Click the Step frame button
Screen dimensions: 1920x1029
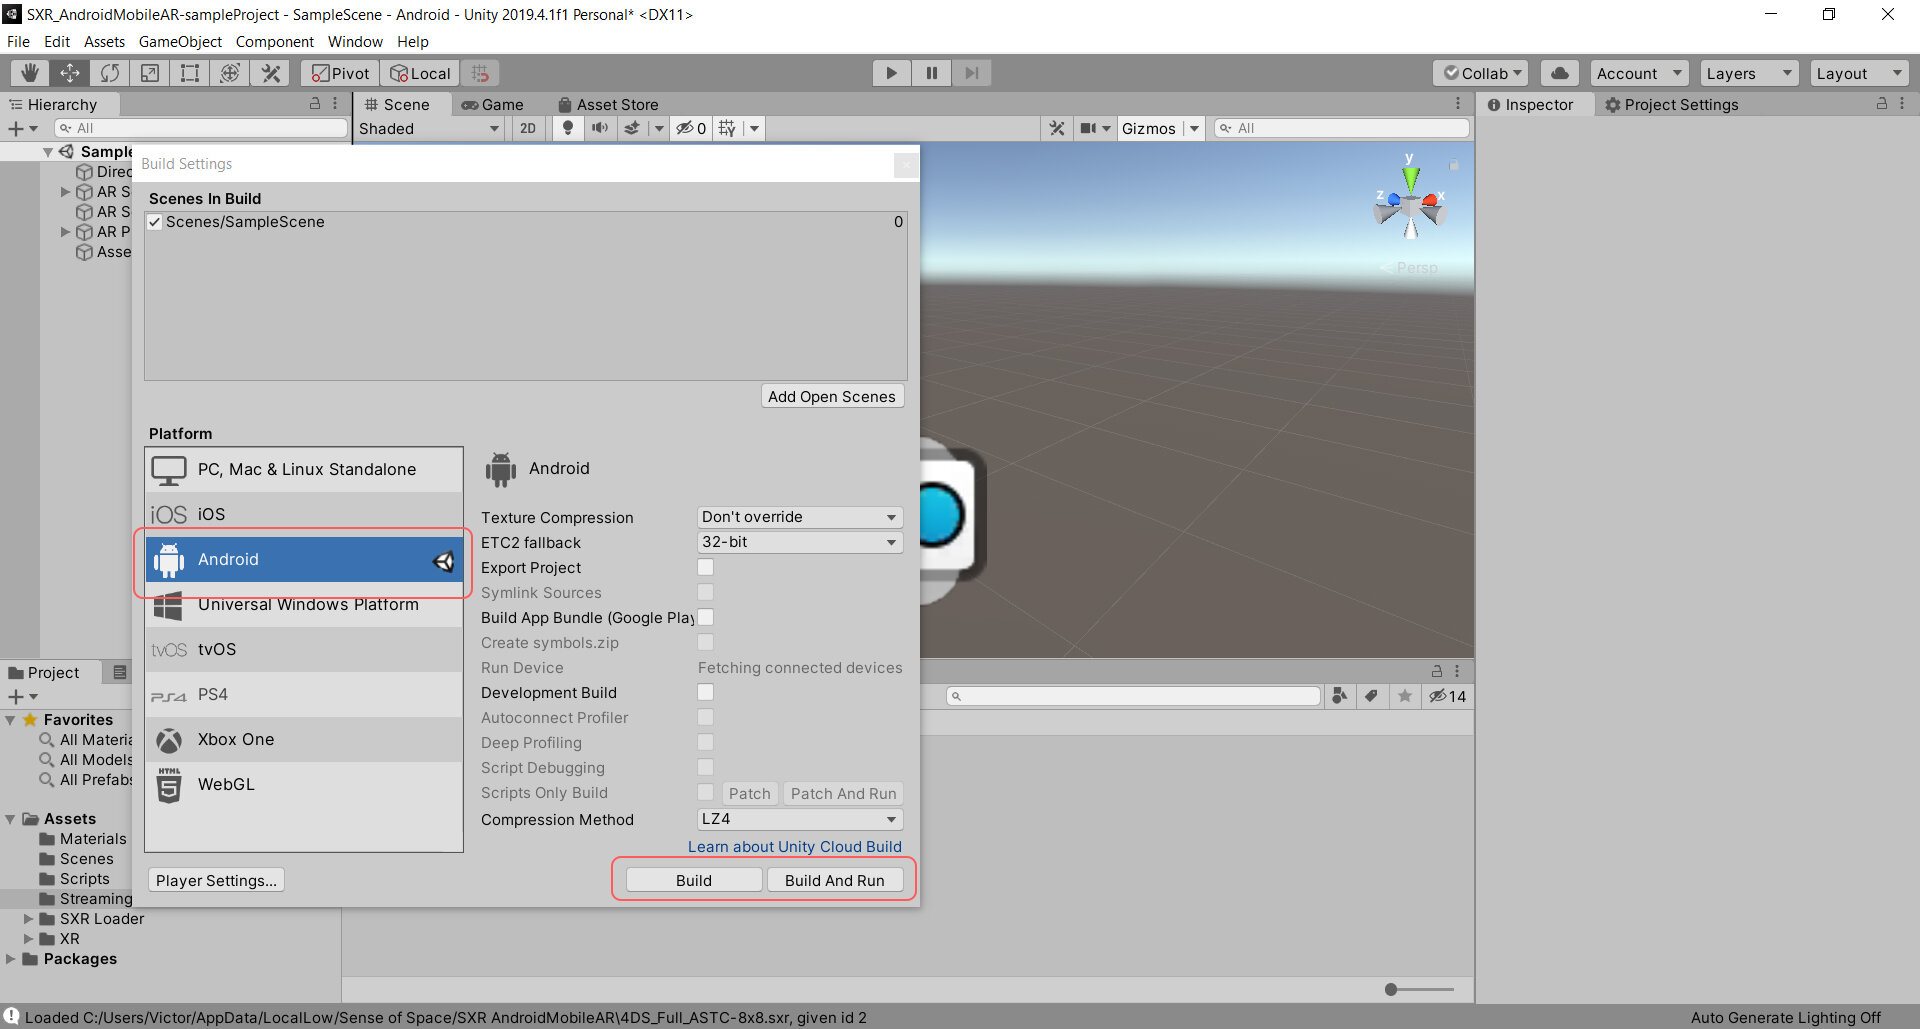pos(971,73)
